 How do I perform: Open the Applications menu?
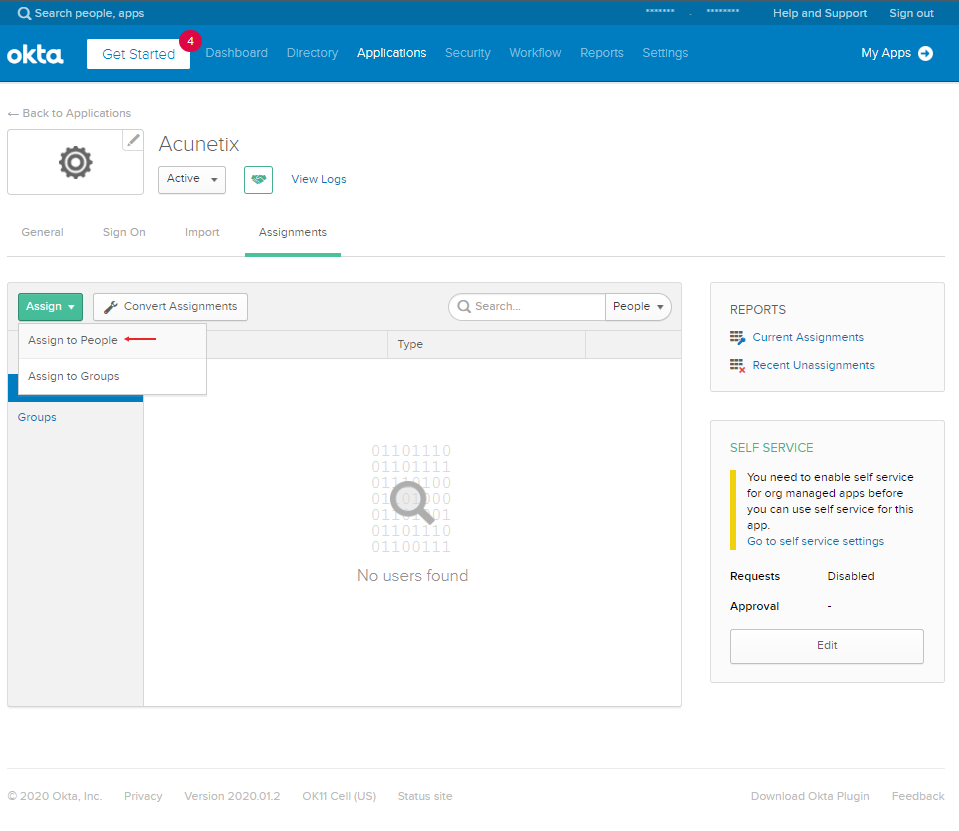point(391,53)
